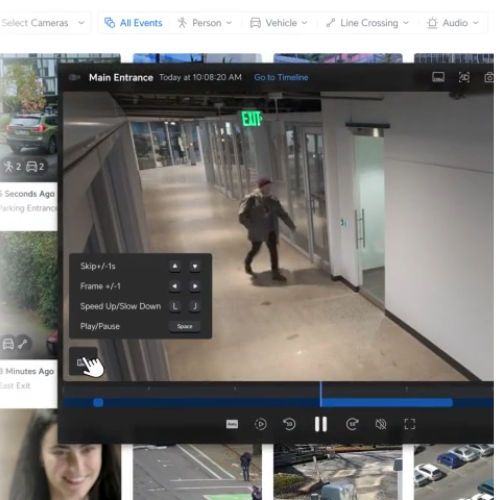Image resolution: width=500 pixels, height=500 pixels.
Task: Take a snapshot with the camera icon
Action: tap(489, 77)
